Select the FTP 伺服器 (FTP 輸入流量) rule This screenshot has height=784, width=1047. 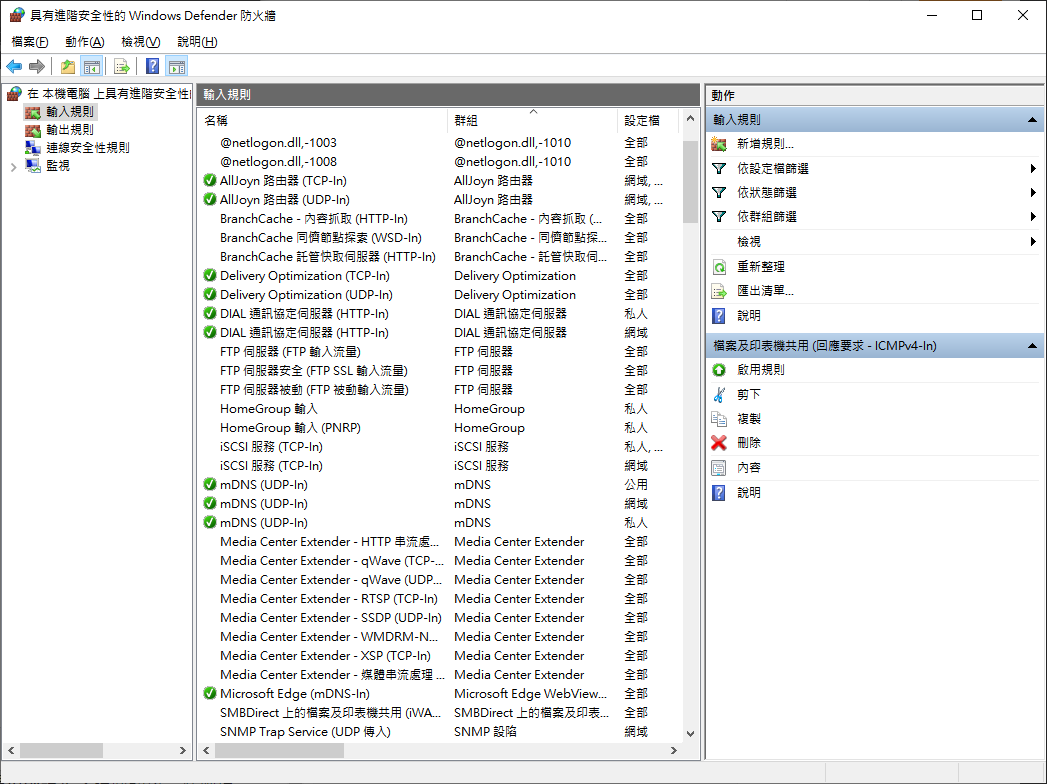290,351
